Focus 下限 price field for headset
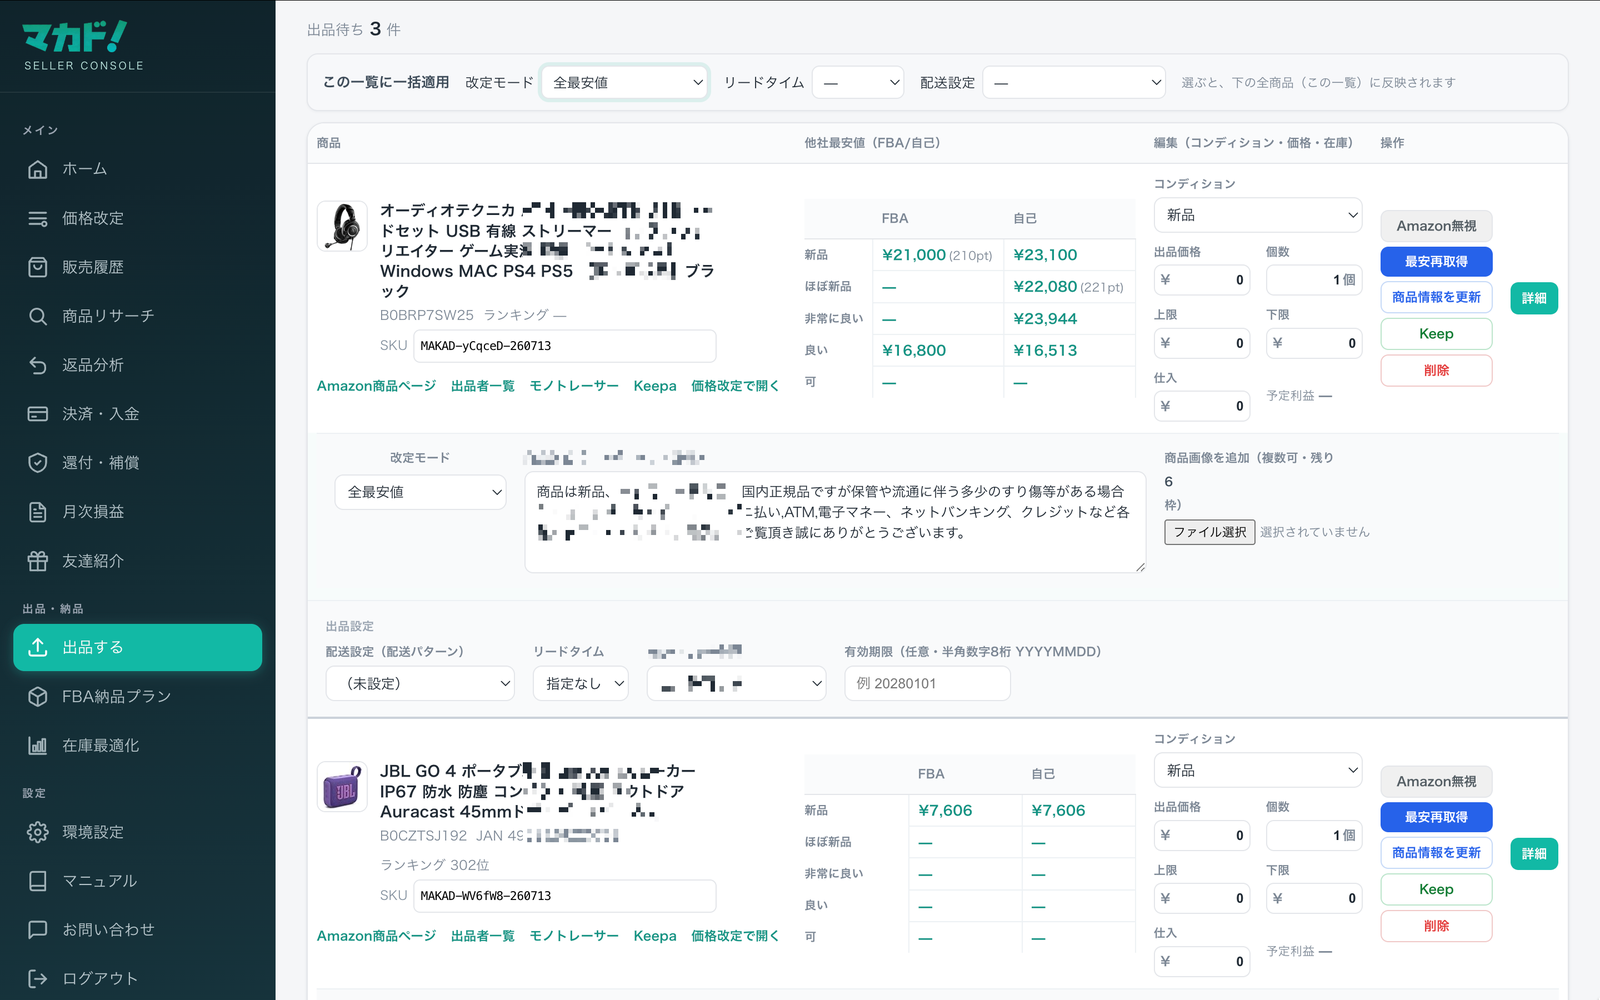Image resolution: width=1600 pixels, height=1000 pixels. [x=1314, y=343]
